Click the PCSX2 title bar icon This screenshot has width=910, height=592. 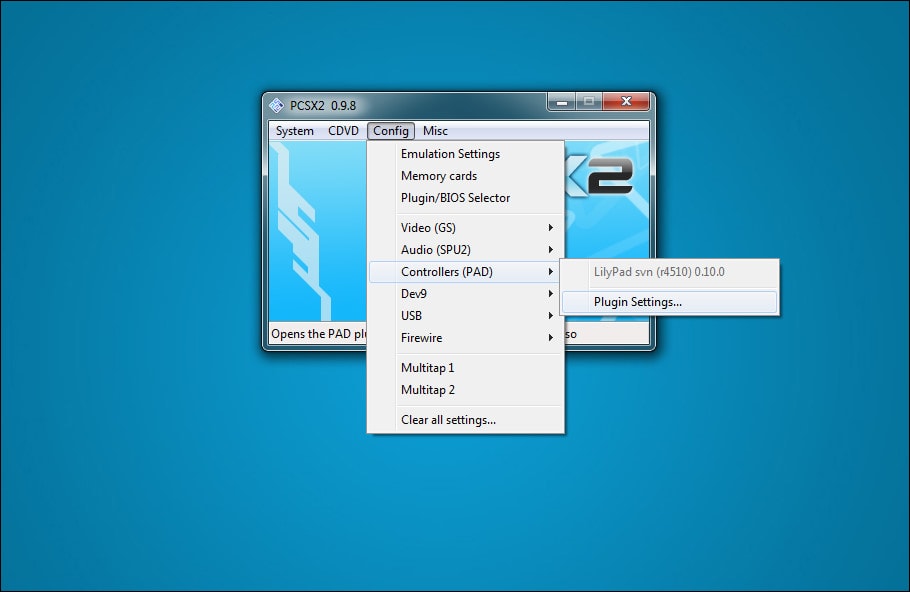click(276, 106)
